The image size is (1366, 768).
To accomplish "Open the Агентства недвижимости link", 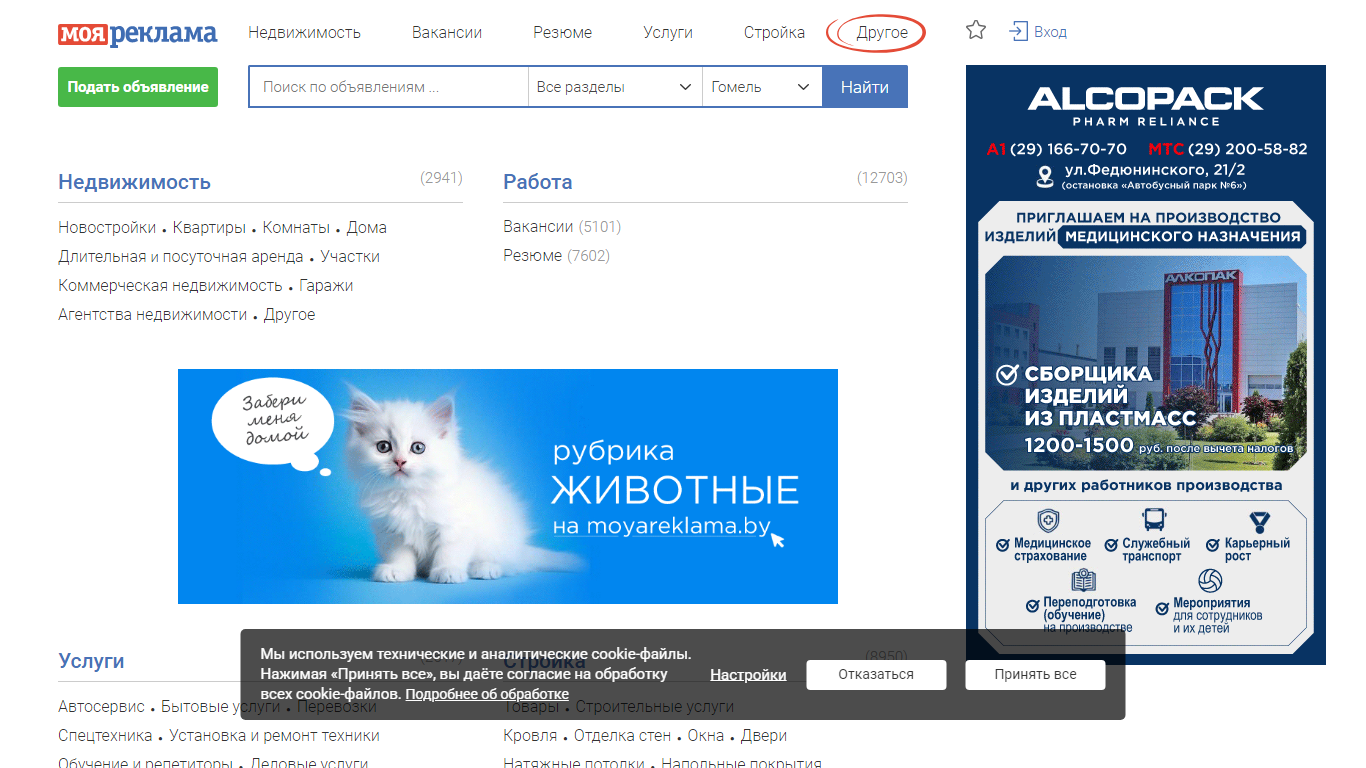I will pos(152,314).
